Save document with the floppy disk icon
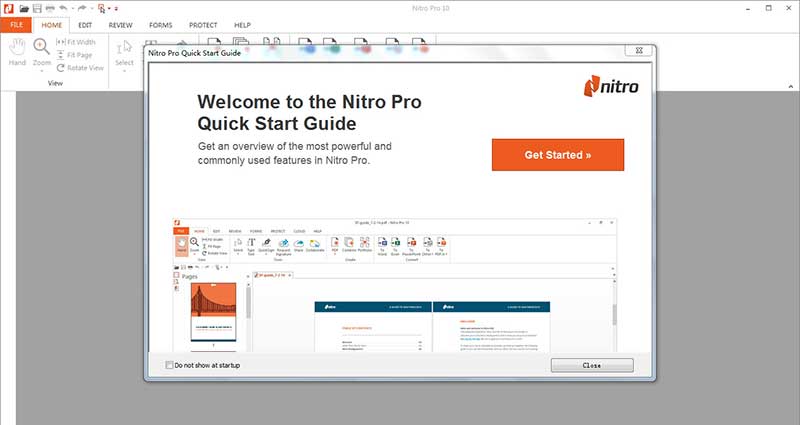The height and width of the screenshot is (425, 800). [37, 9]
